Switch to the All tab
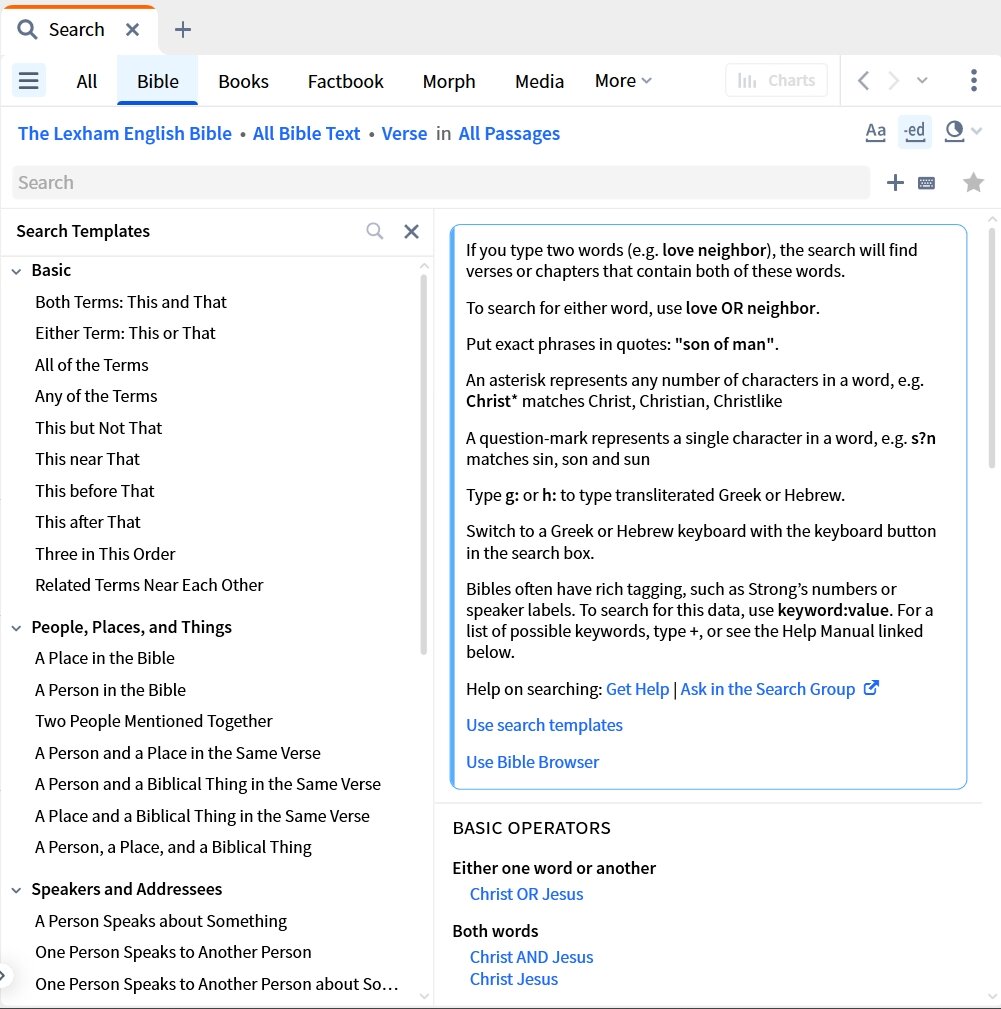The image size is (1001, 1009). [x=86, y=81]
